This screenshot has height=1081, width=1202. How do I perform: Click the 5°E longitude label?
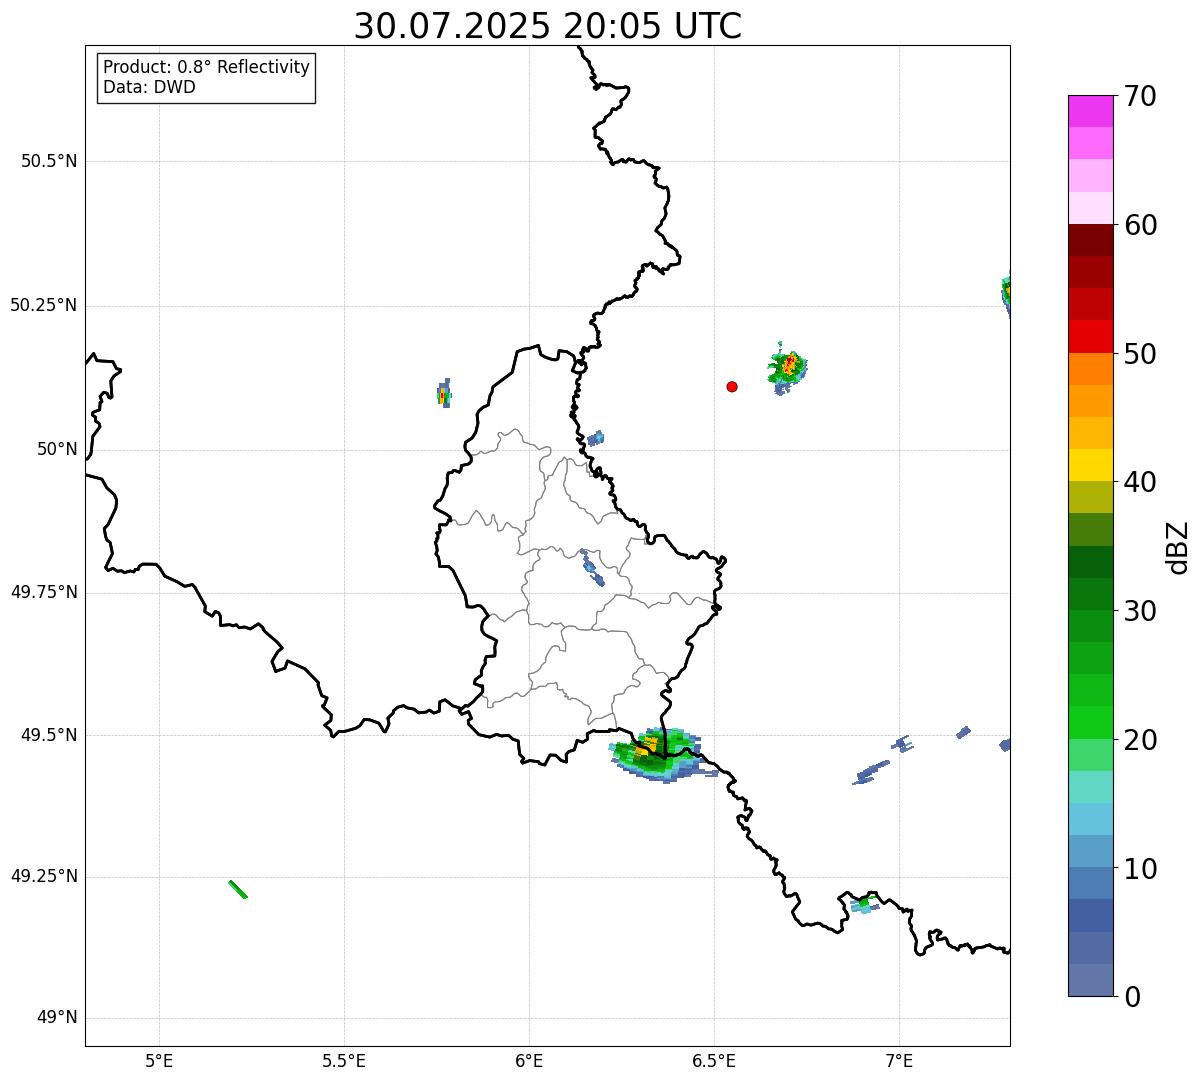tap(159, 1060)
